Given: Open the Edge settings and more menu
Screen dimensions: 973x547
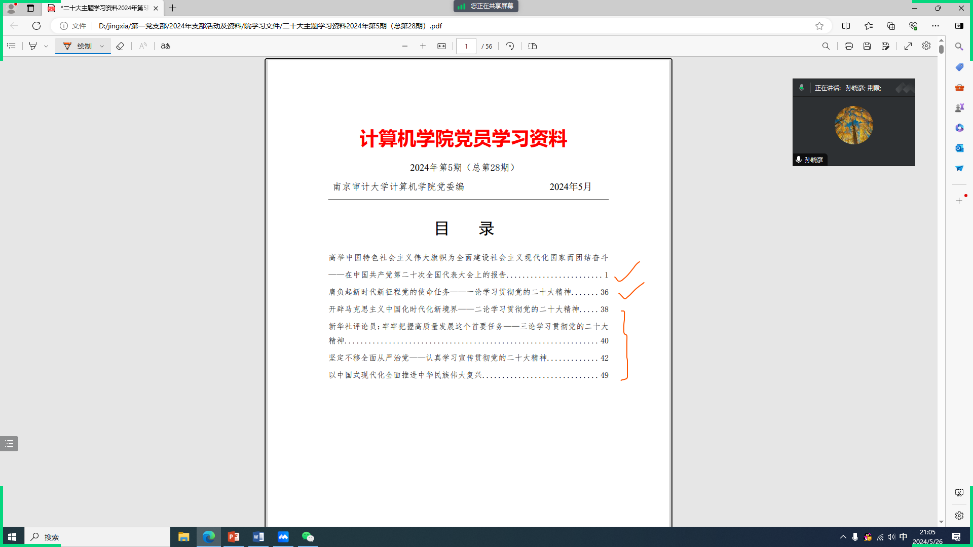Looking at the screenshot, I should pyautogui.click(x=934, y=25).
